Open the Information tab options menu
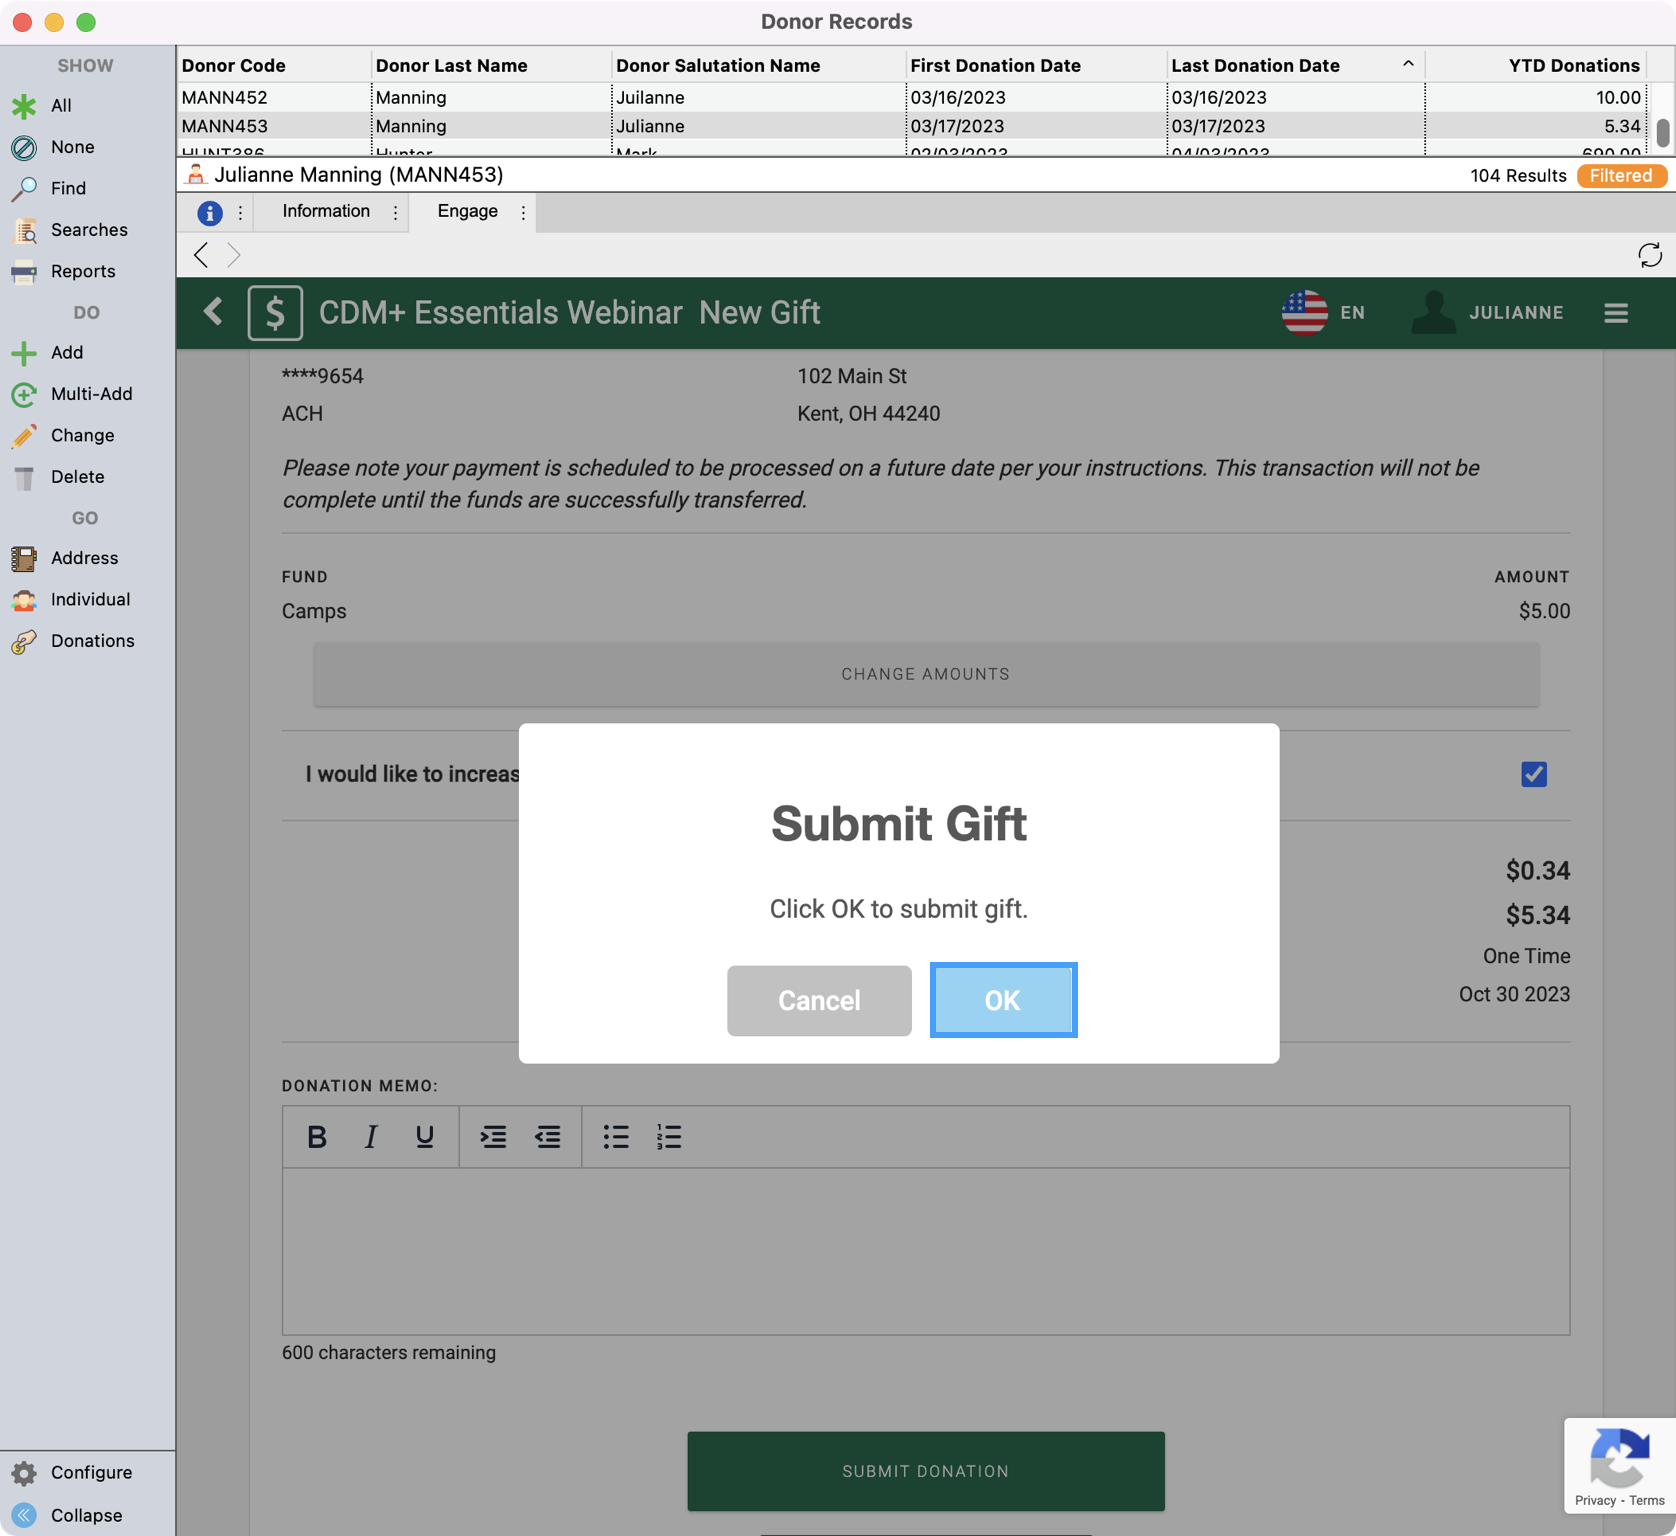 coord(396,212)
